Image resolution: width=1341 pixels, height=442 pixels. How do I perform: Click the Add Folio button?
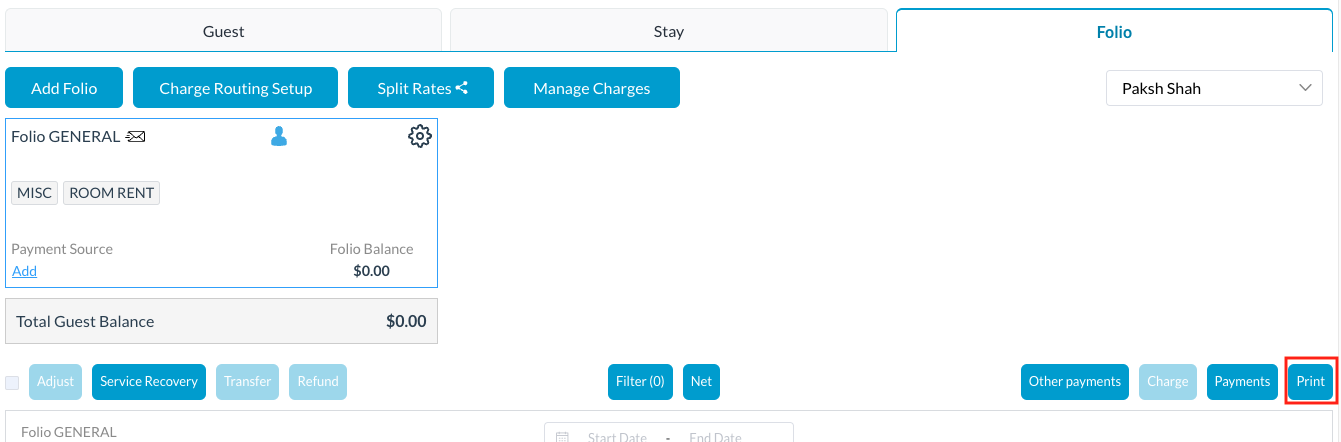(64, 88)
